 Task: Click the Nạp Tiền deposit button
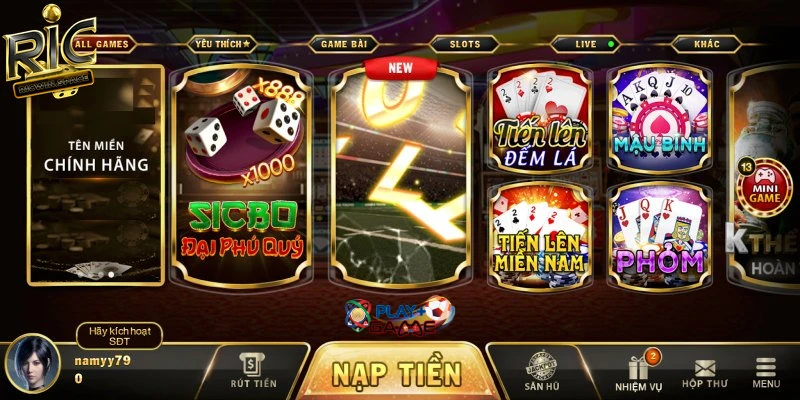pos(397,372)
